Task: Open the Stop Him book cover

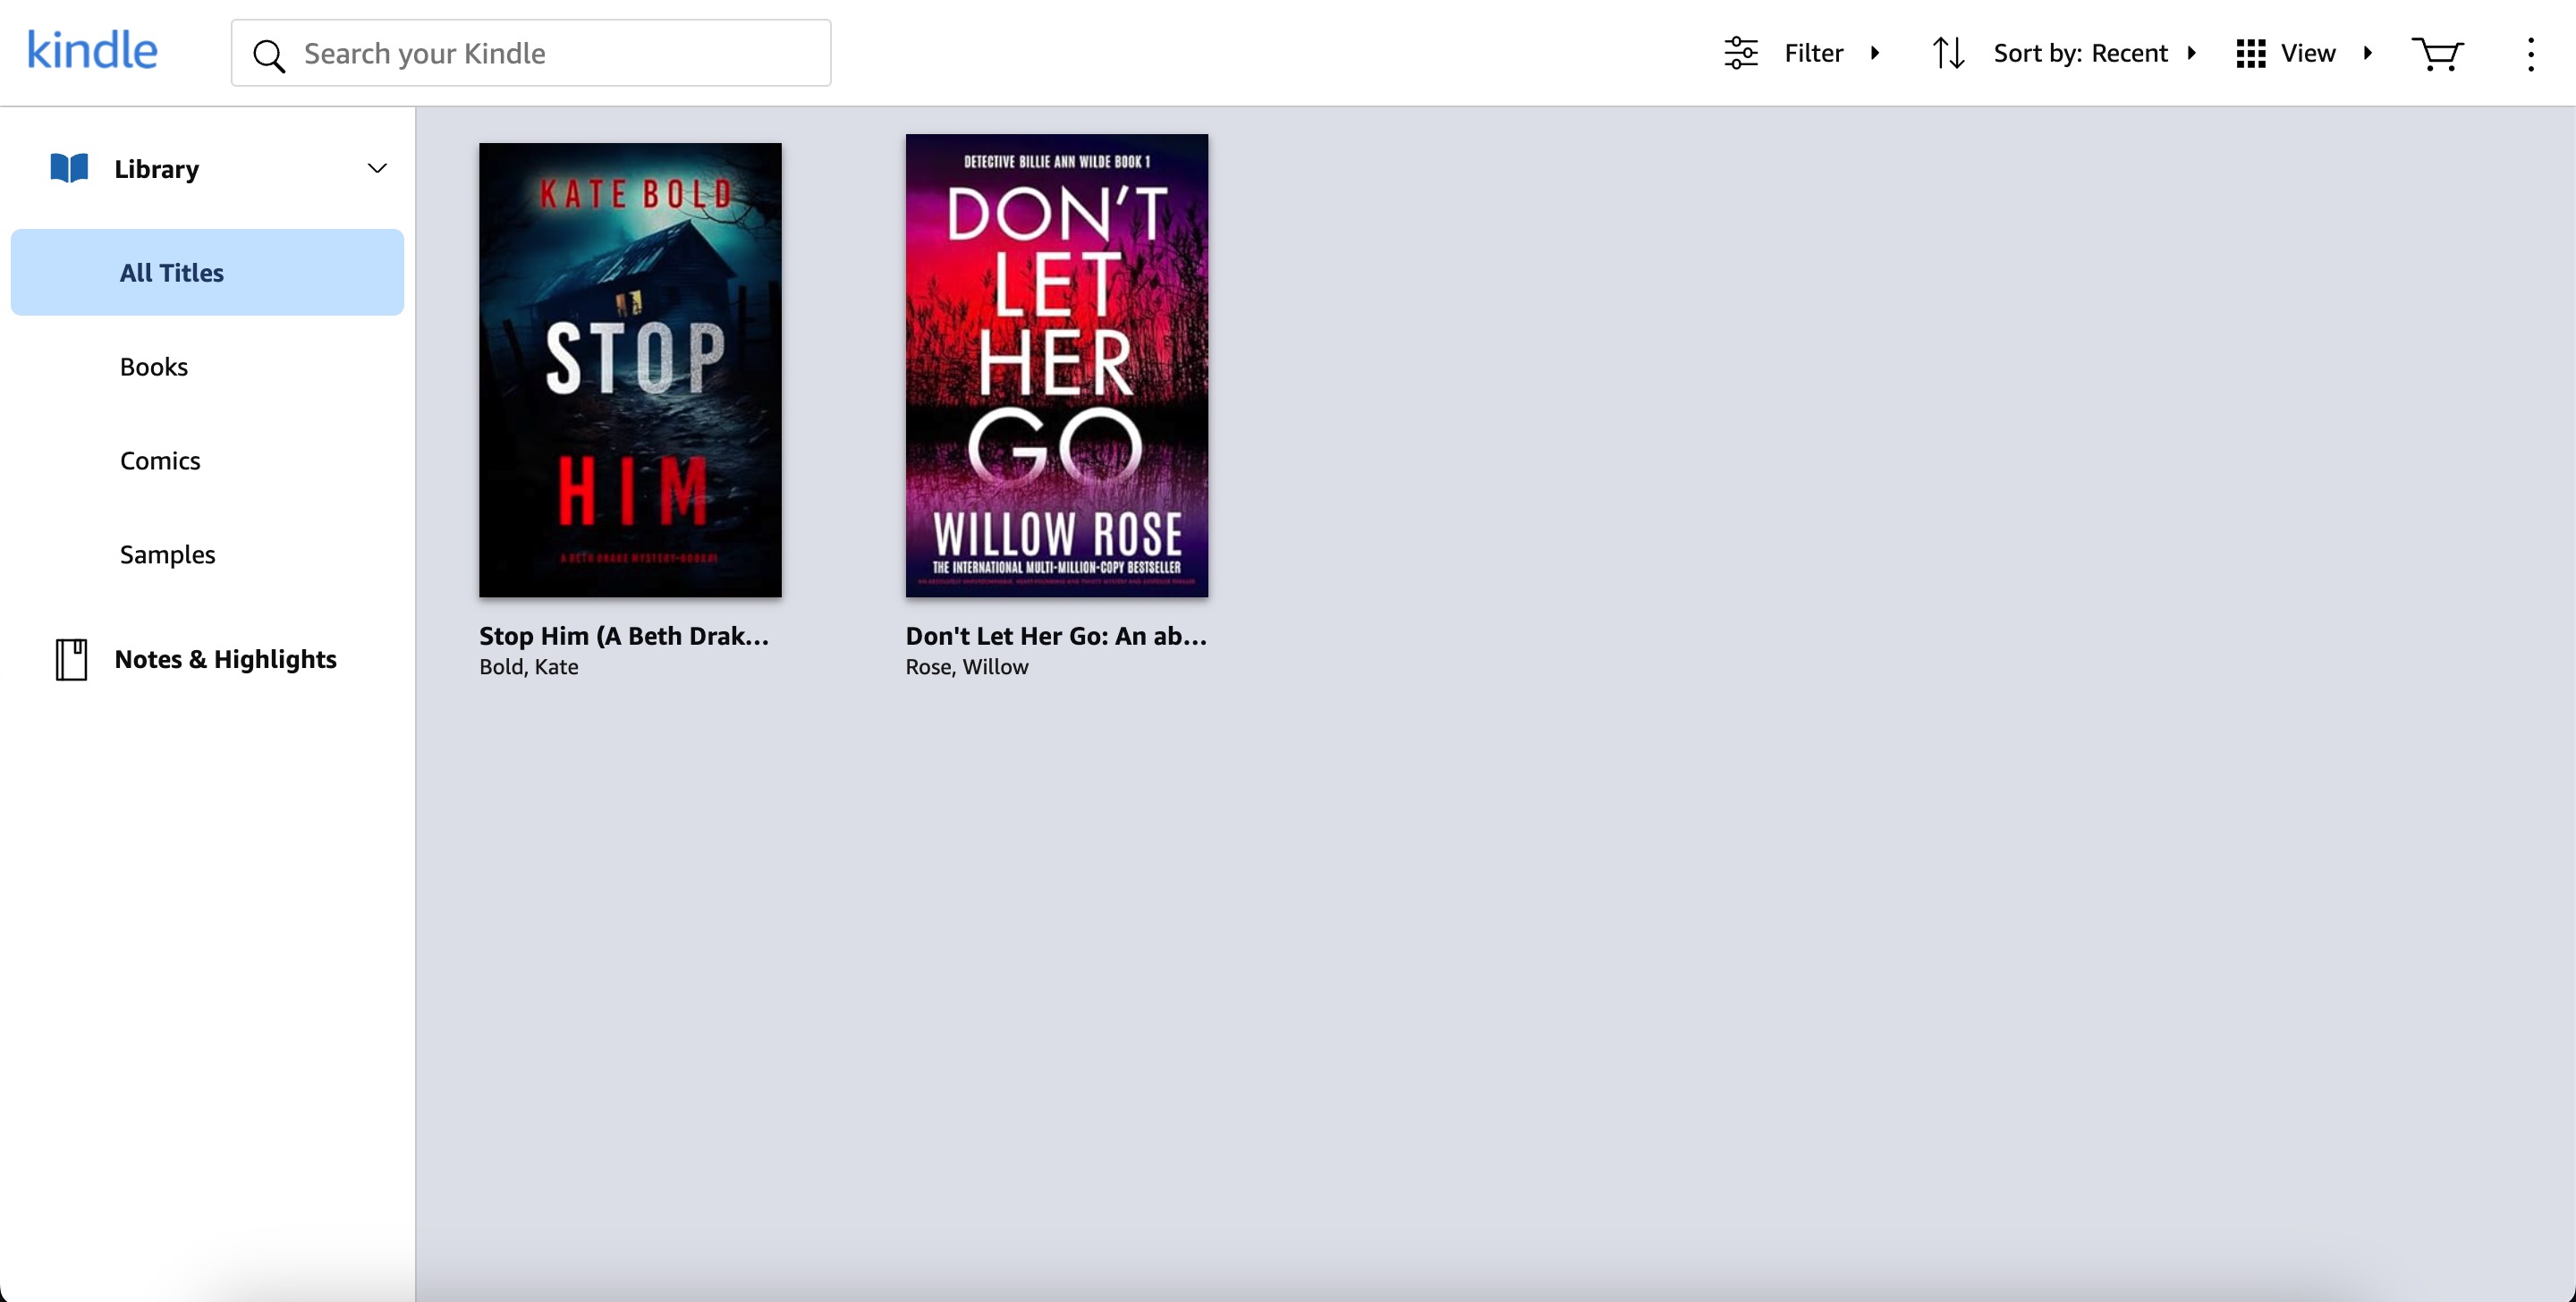Action: tap(630, 369)
